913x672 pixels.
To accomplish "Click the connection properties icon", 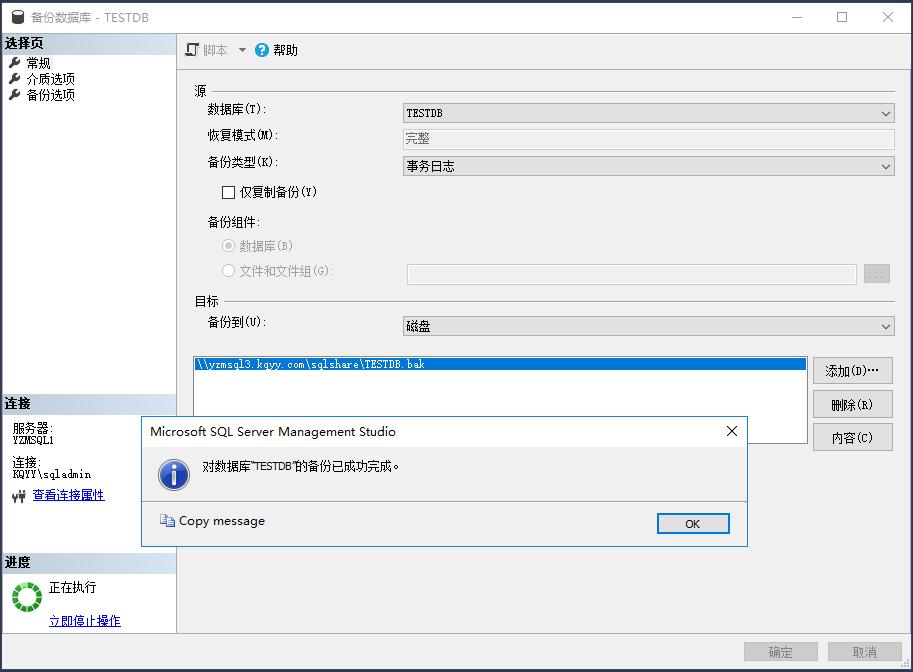I will 19,496.
